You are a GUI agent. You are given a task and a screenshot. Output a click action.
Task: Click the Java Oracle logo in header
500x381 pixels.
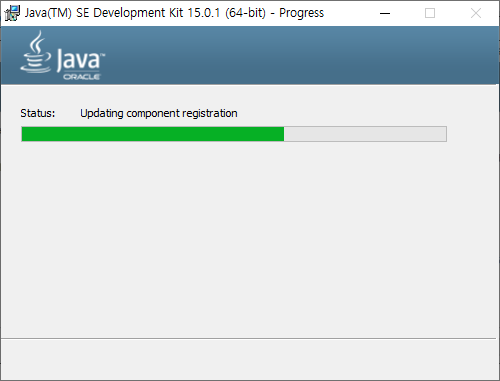click(63, 56)
